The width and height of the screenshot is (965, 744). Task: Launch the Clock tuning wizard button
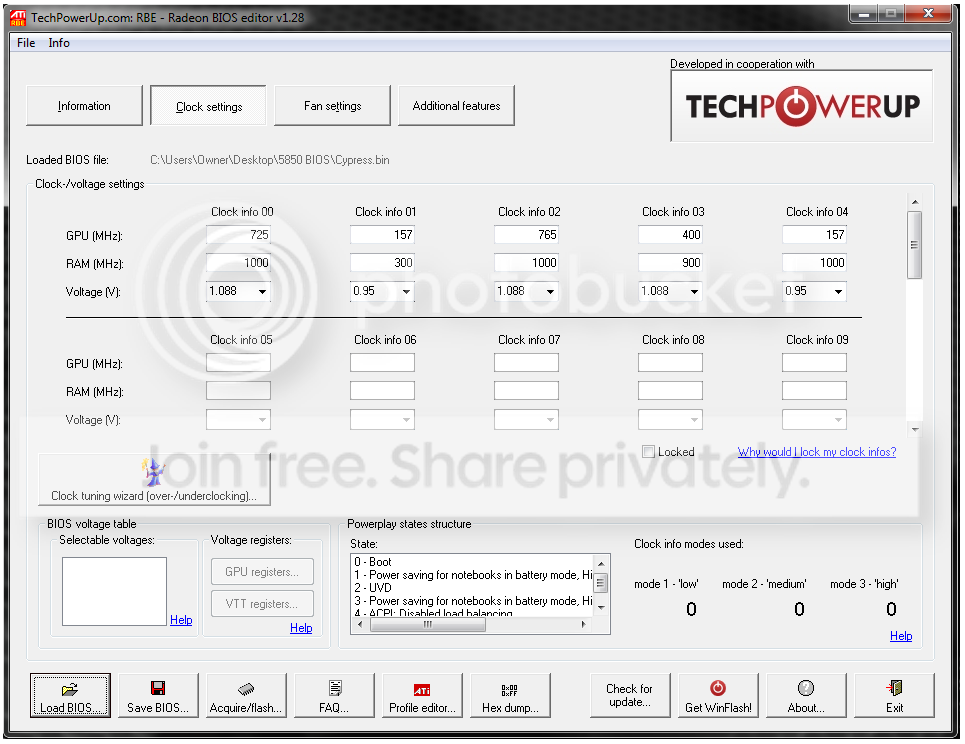[154, 480]
